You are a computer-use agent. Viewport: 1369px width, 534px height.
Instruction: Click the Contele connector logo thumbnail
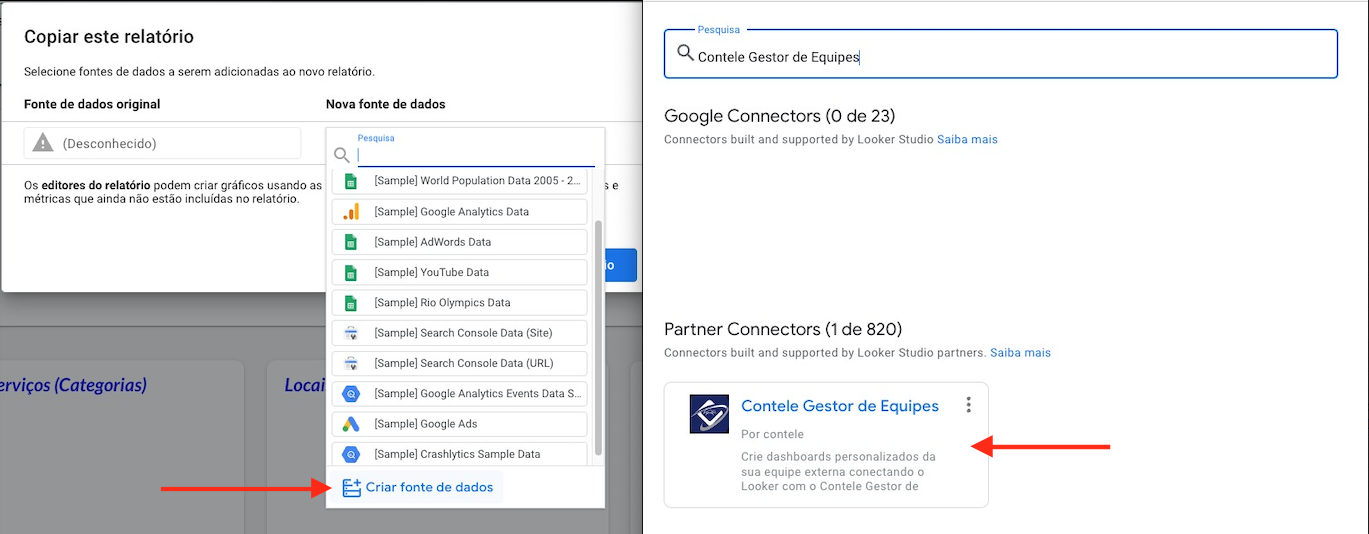709,413
